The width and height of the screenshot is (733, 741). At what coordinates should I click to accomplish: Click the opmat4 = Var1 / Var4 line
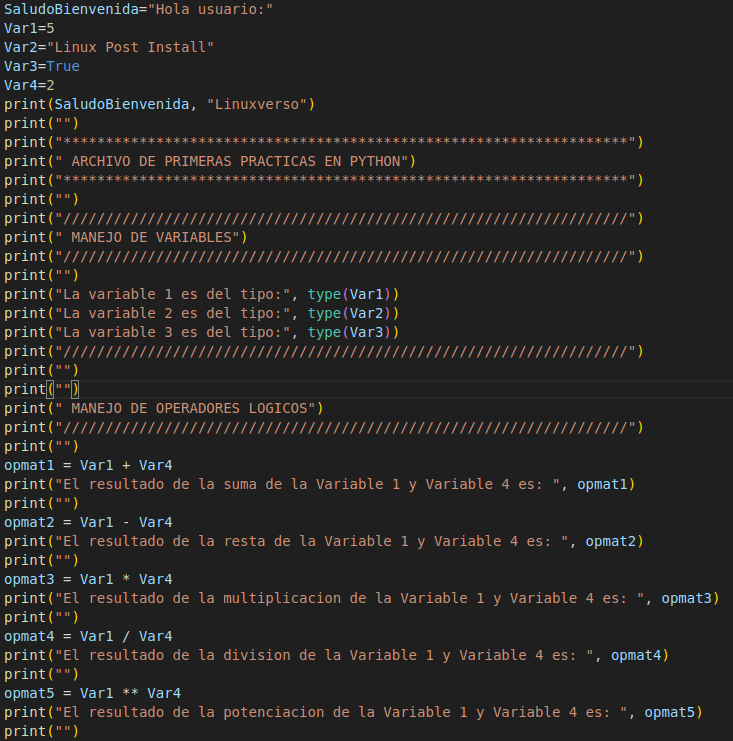(x=88, y=636)
